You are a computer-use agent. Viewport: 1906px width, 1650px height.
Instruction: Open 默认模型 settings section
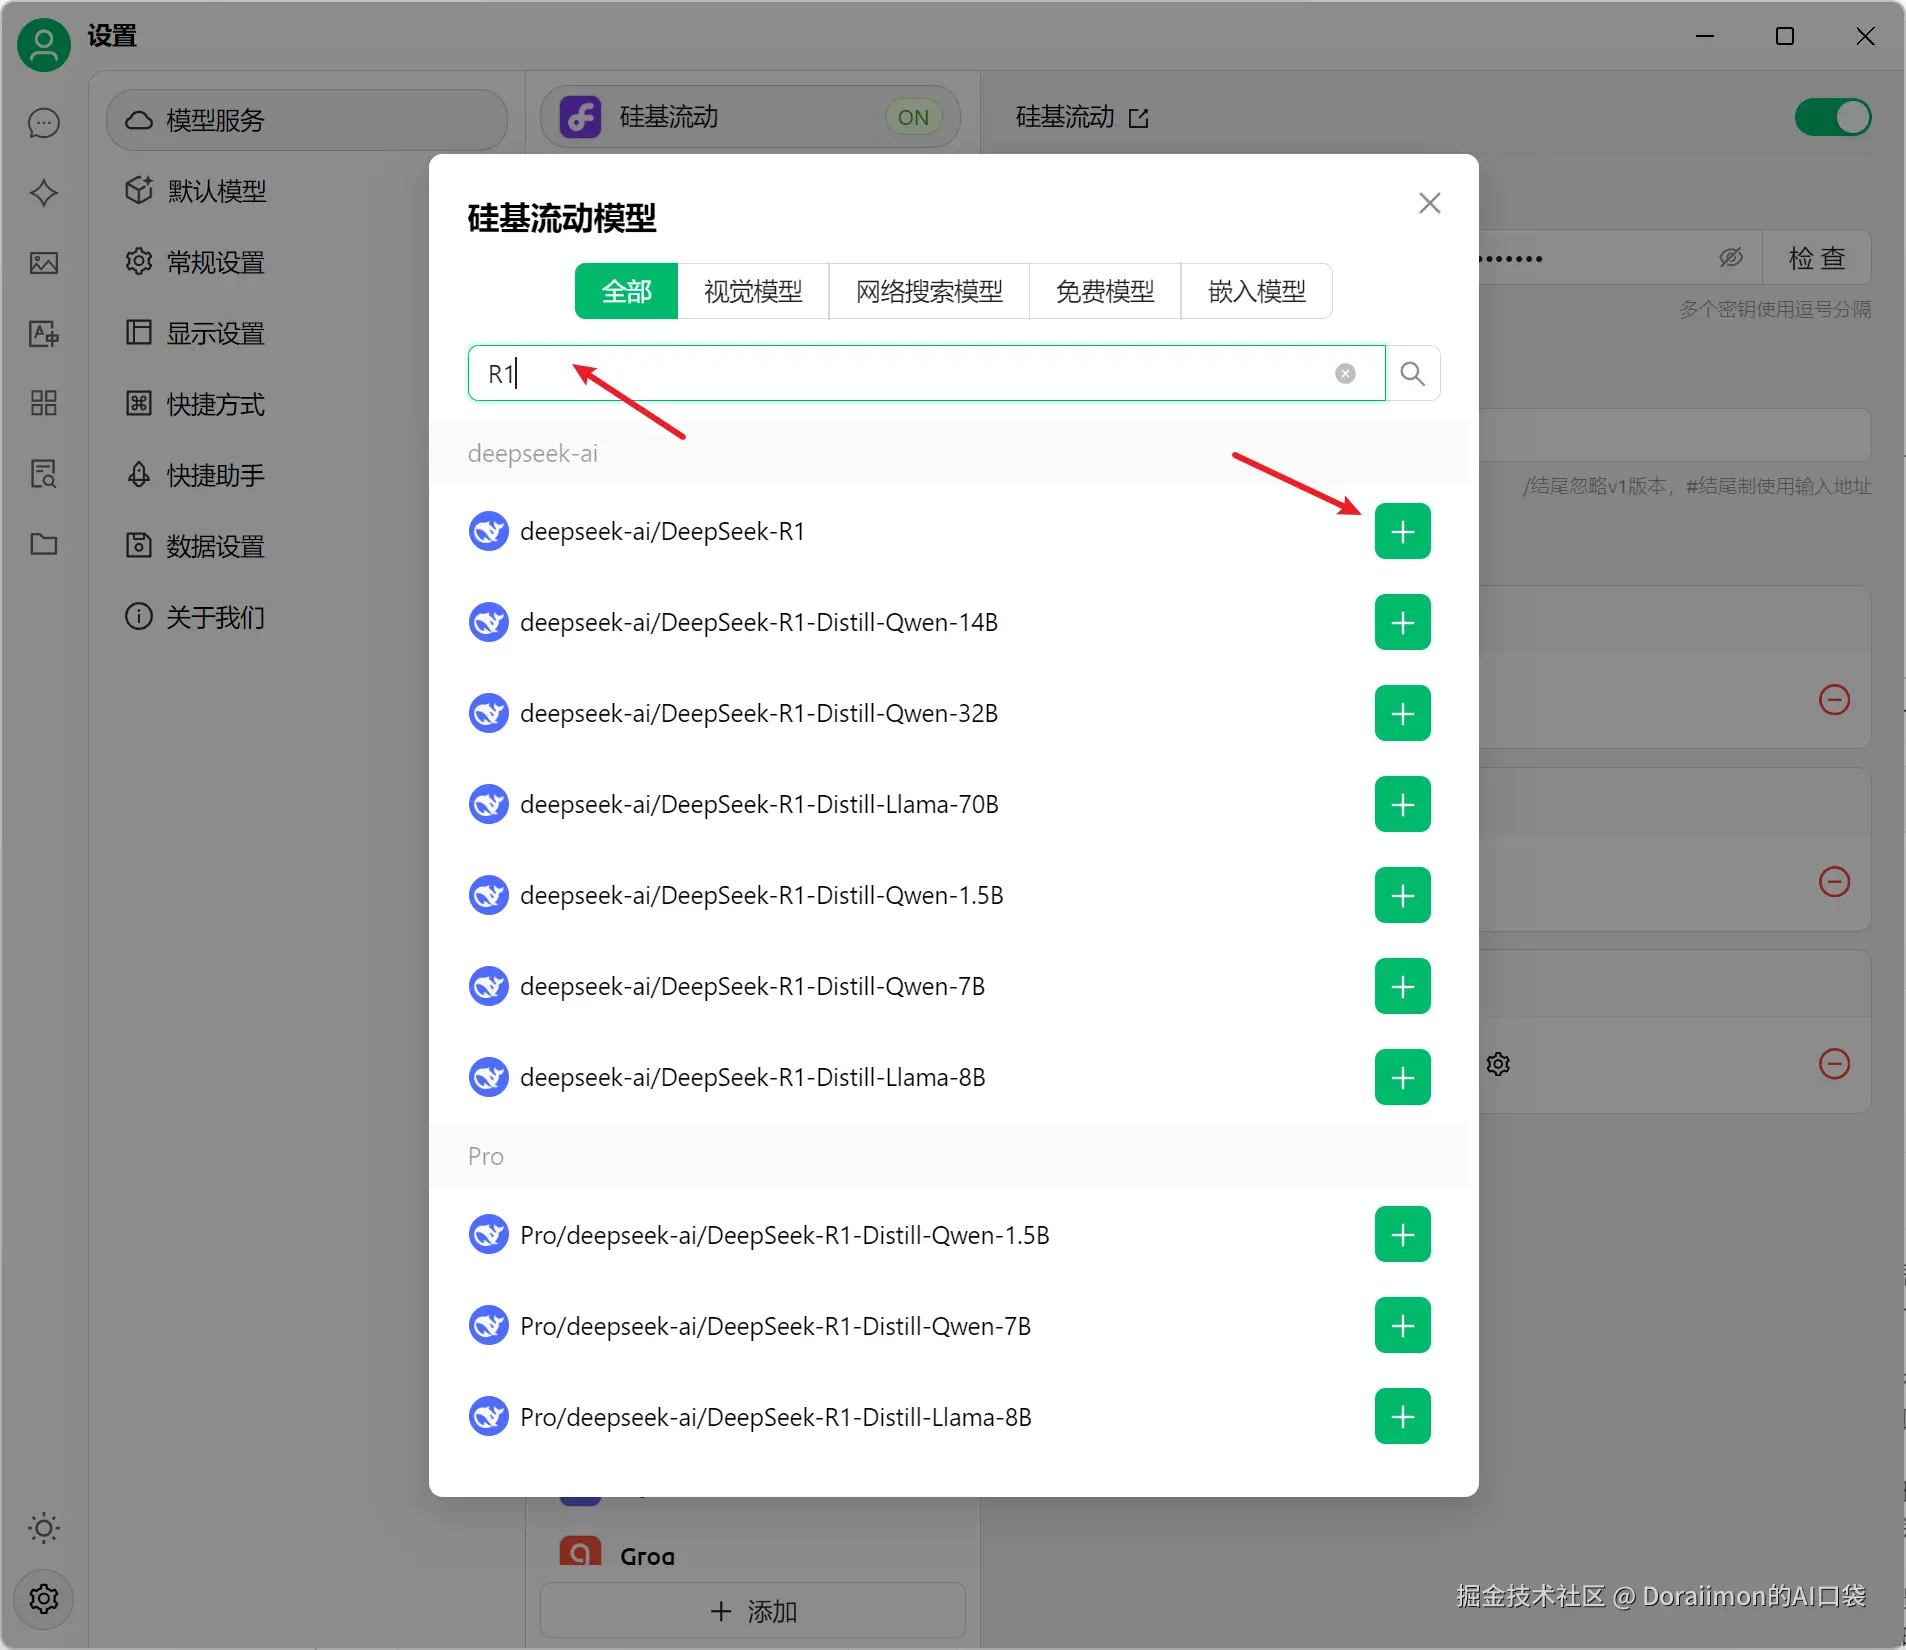(307, 191)
